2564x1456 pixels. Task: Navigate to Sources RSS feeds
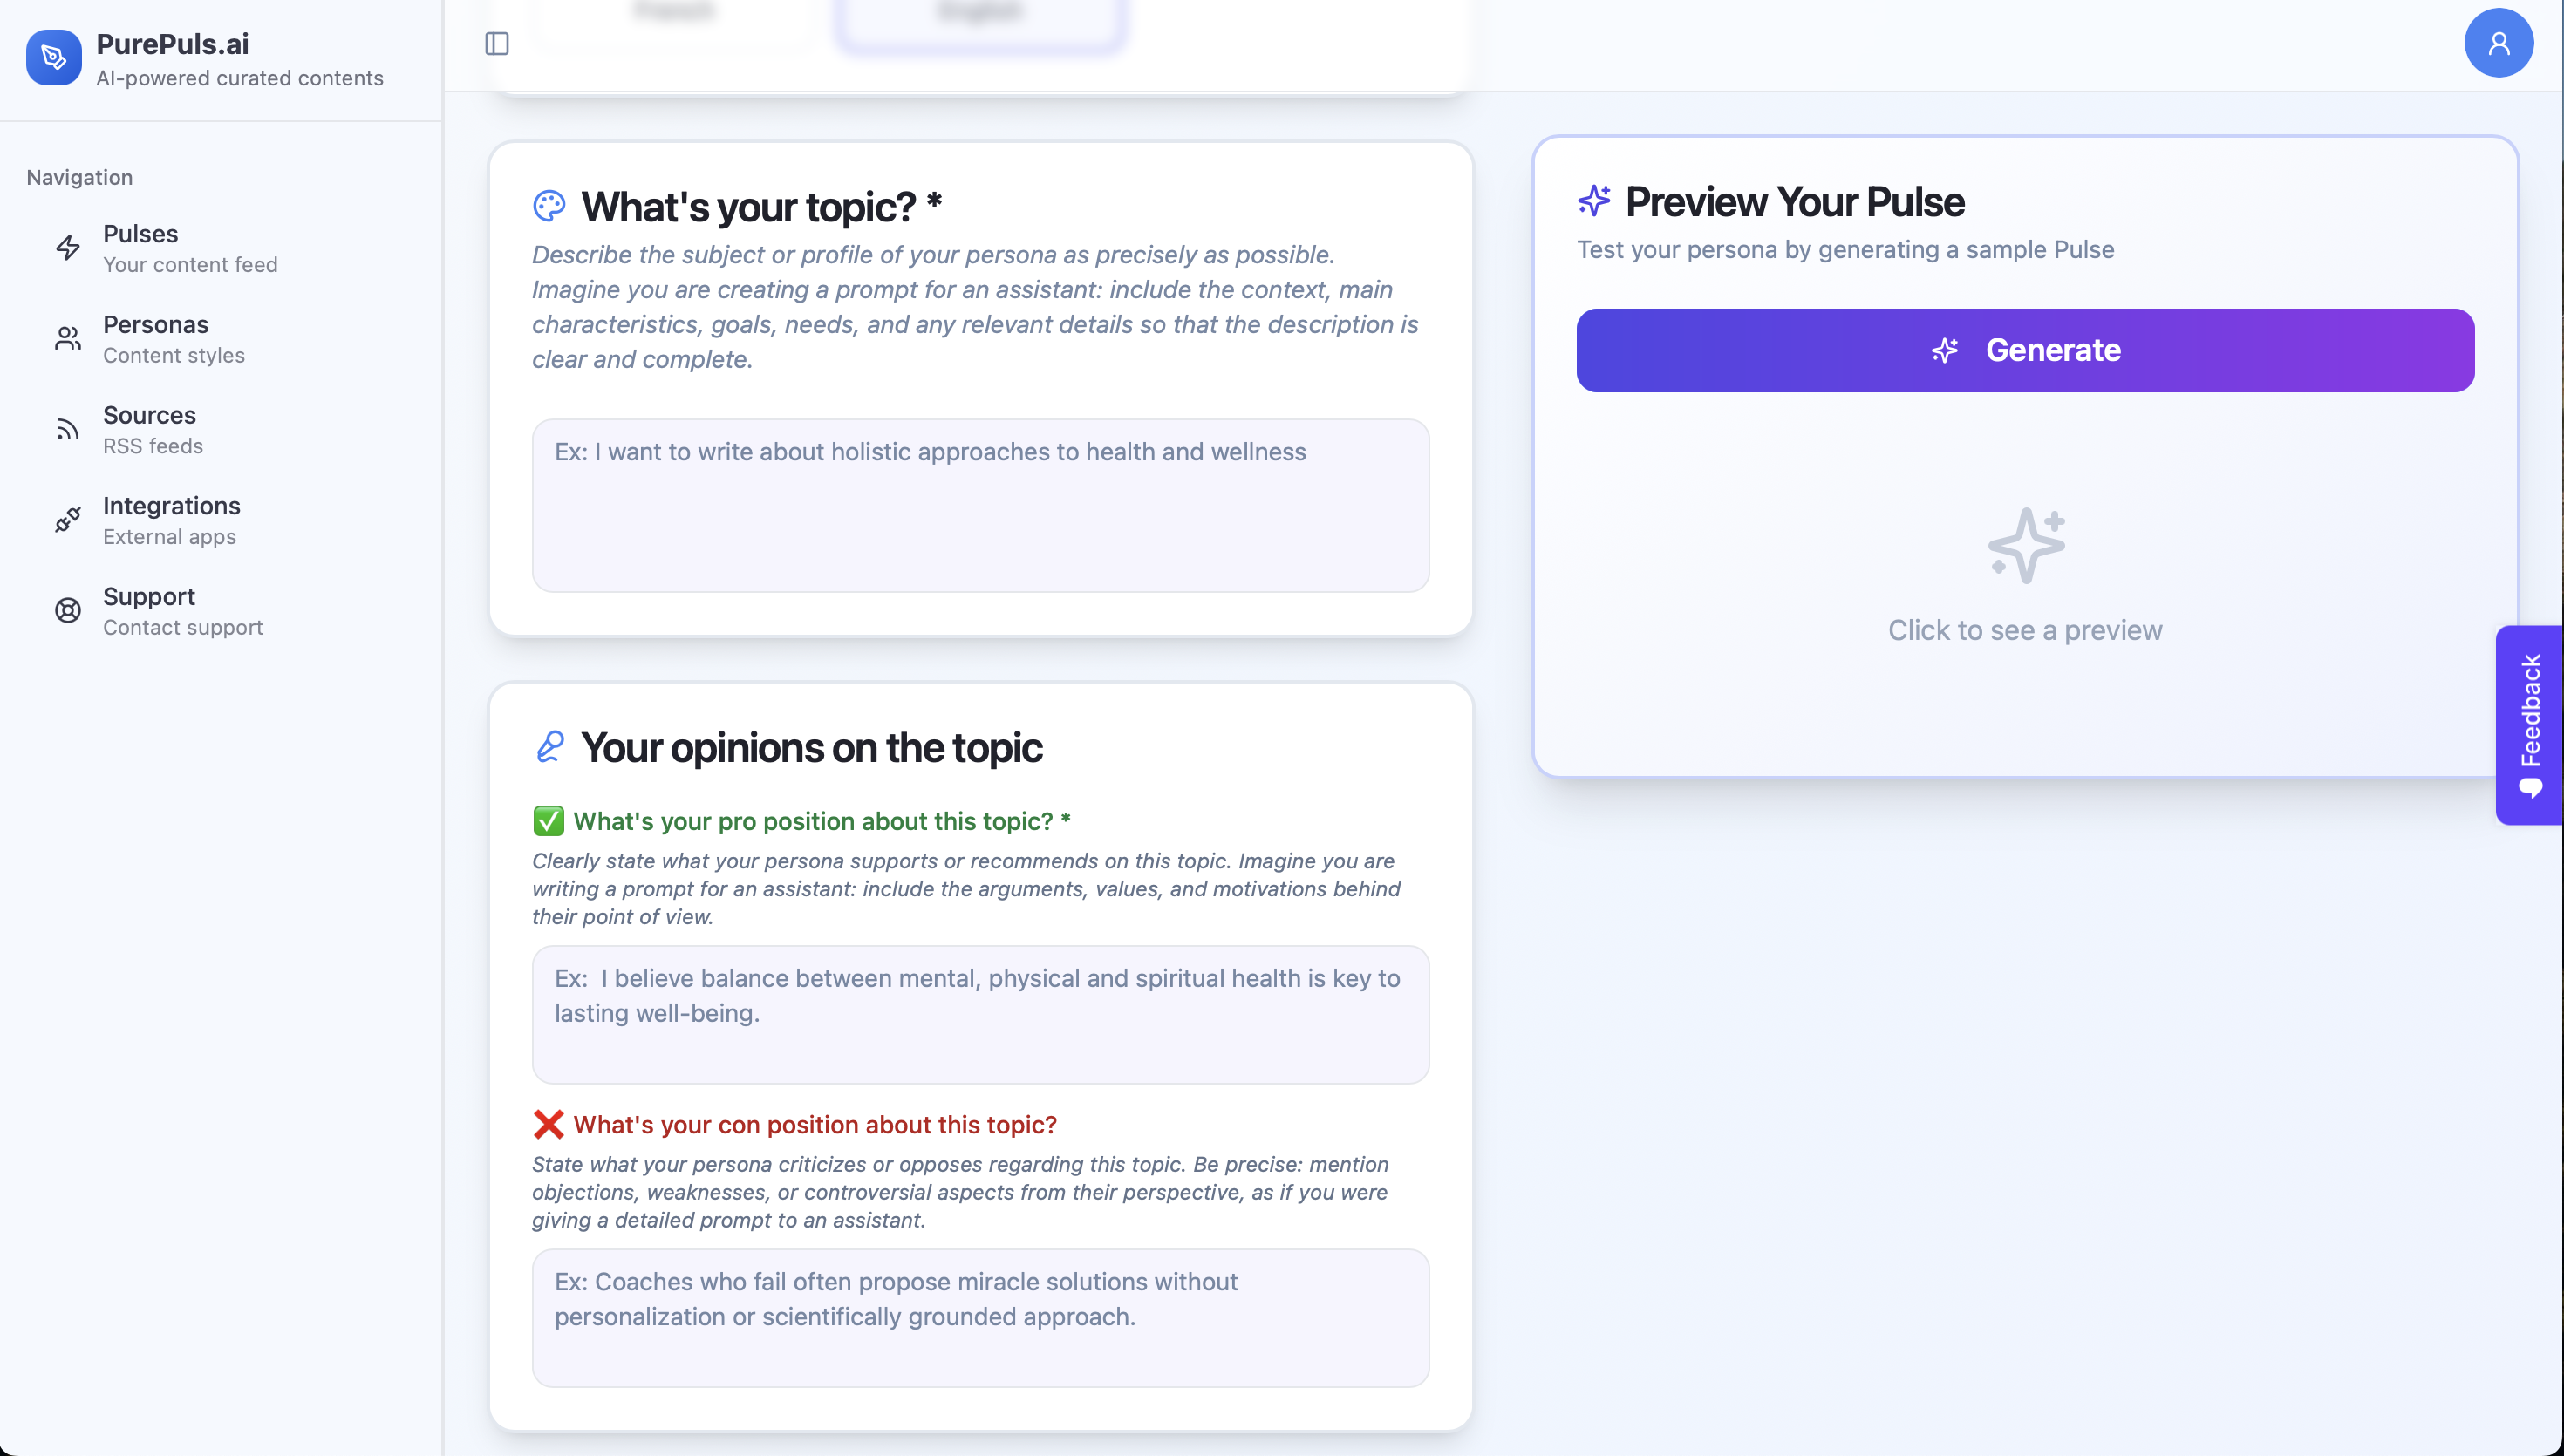click(150, 428)
